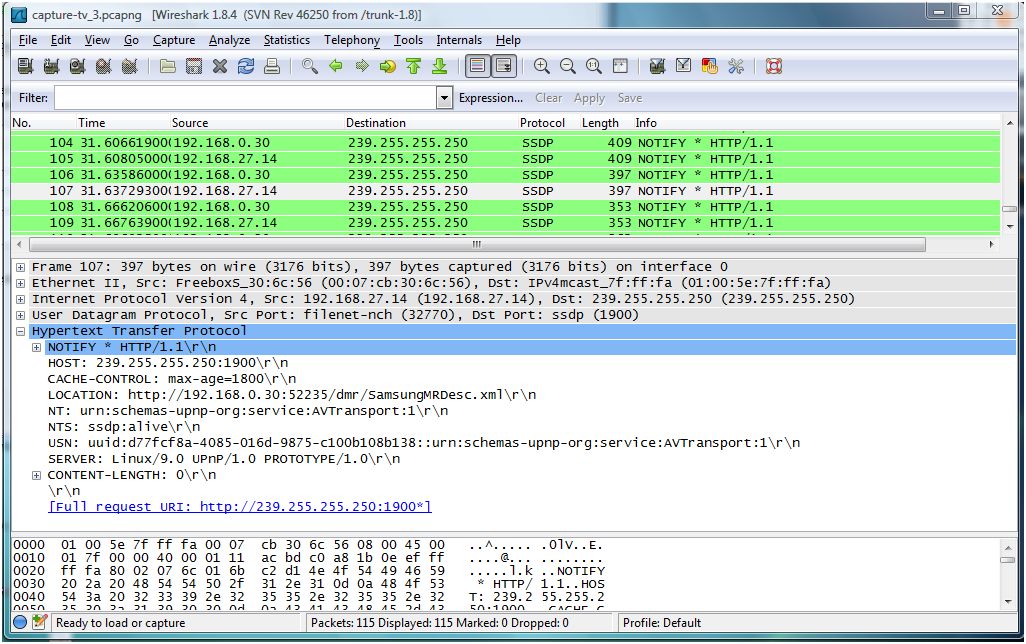Click the Apply filter button

pyautogui.click(x=589, y=98)
